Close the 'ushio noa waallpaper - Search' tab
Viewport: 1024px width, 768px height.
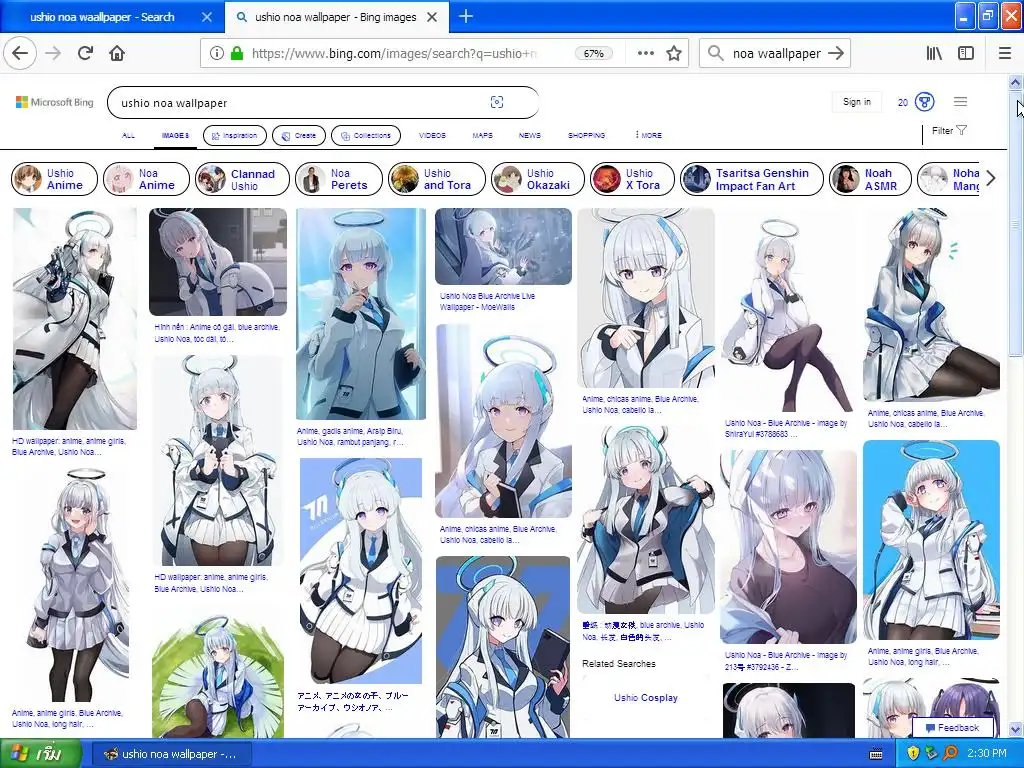tap(206, 17)
